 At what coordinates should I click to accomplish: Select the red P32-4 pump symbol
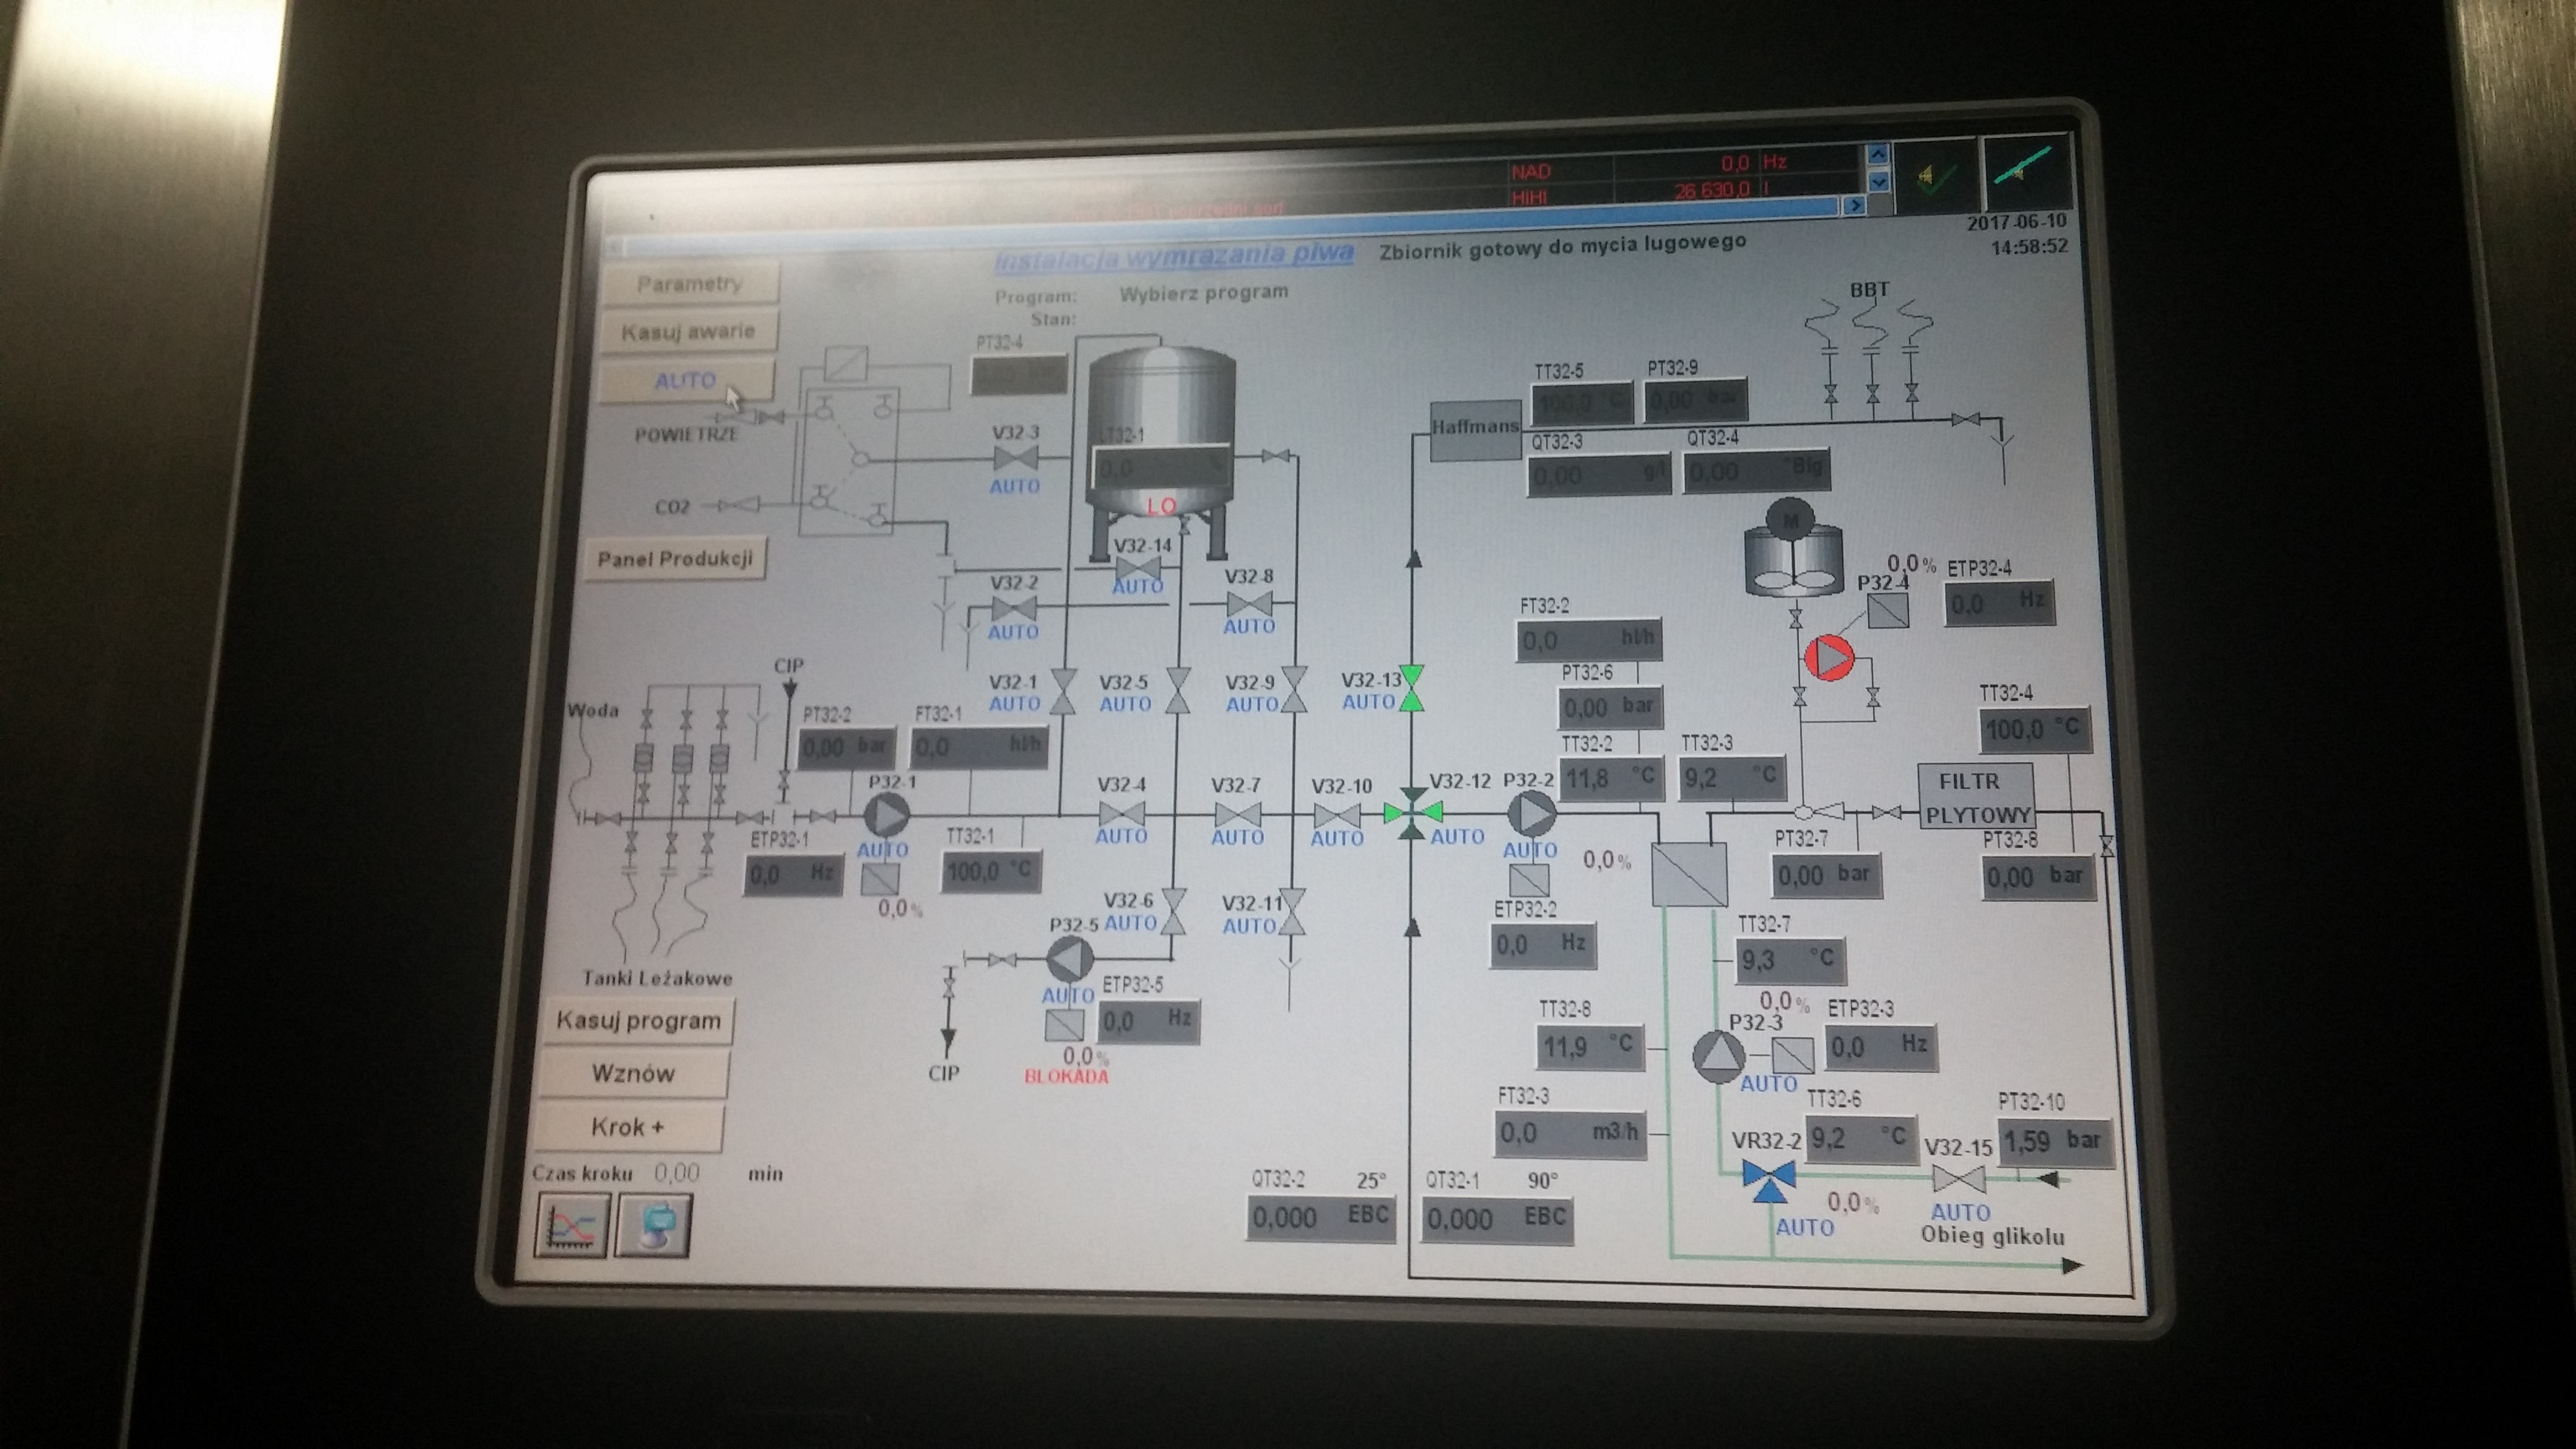(1829, 658)
